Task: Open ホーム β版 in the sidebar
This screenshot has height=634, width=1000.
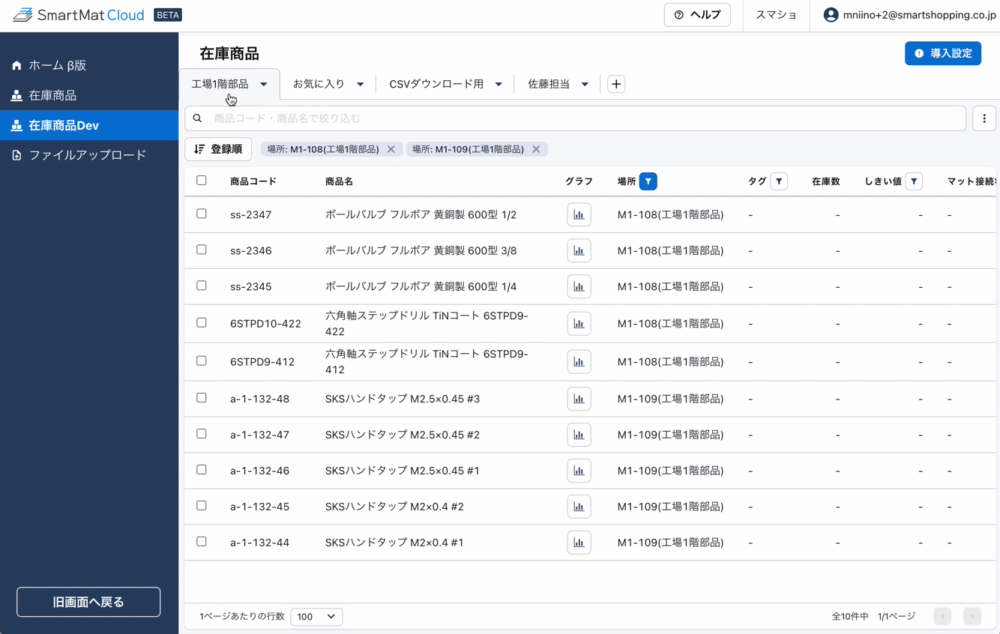Action: (x=89, y=65)
